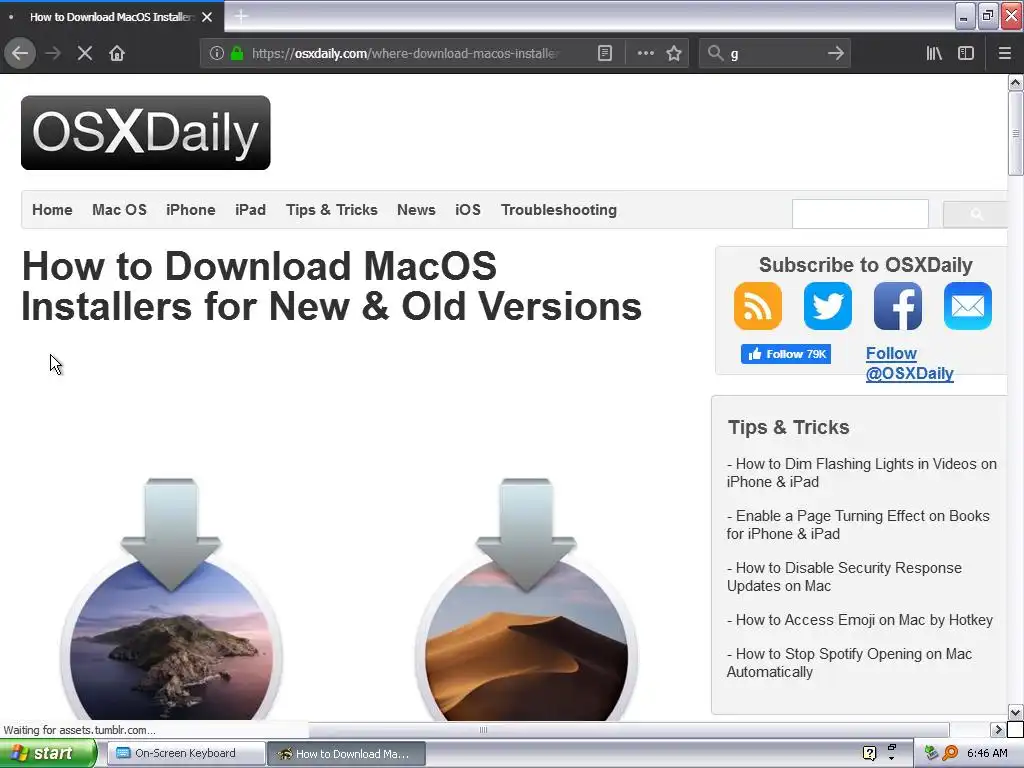
Task: Open a new tab with plus button
Action: pos(241,16)
